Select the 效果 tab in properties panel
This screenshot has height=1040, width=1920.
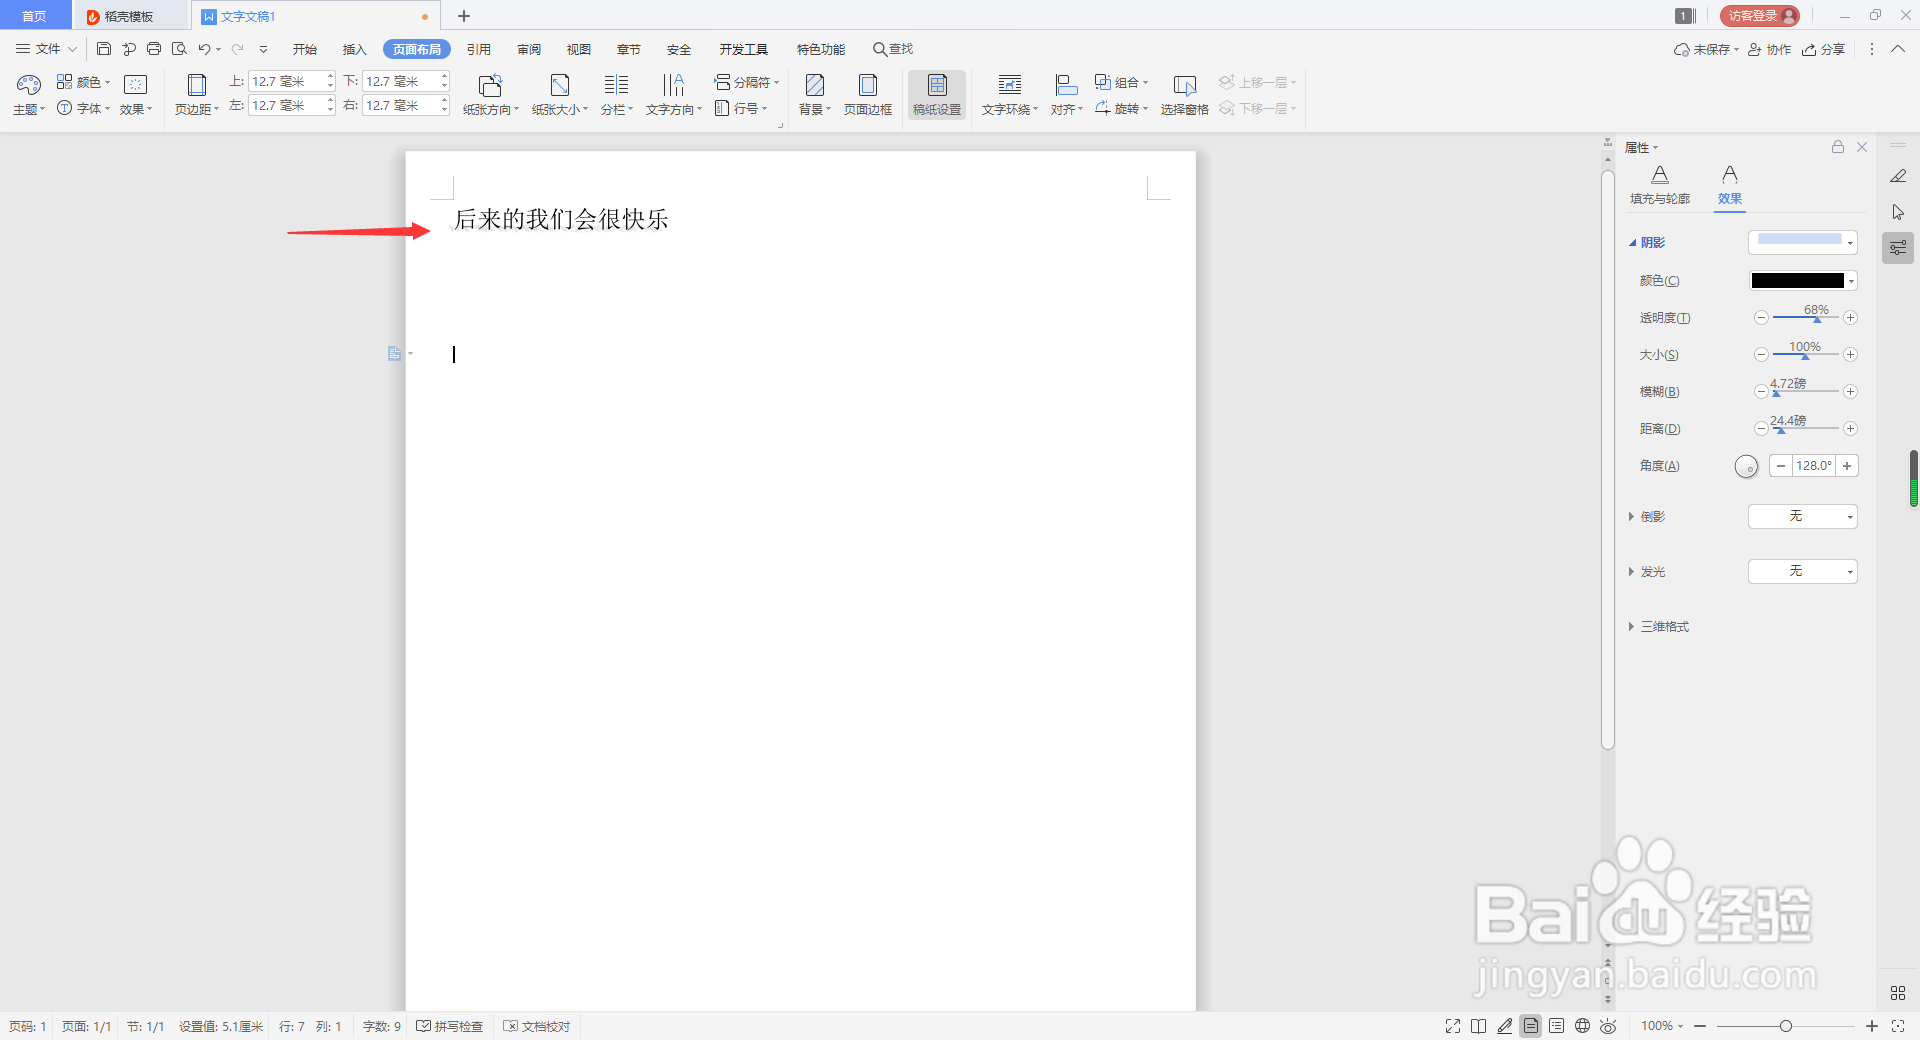click(x=1730, y=186)
